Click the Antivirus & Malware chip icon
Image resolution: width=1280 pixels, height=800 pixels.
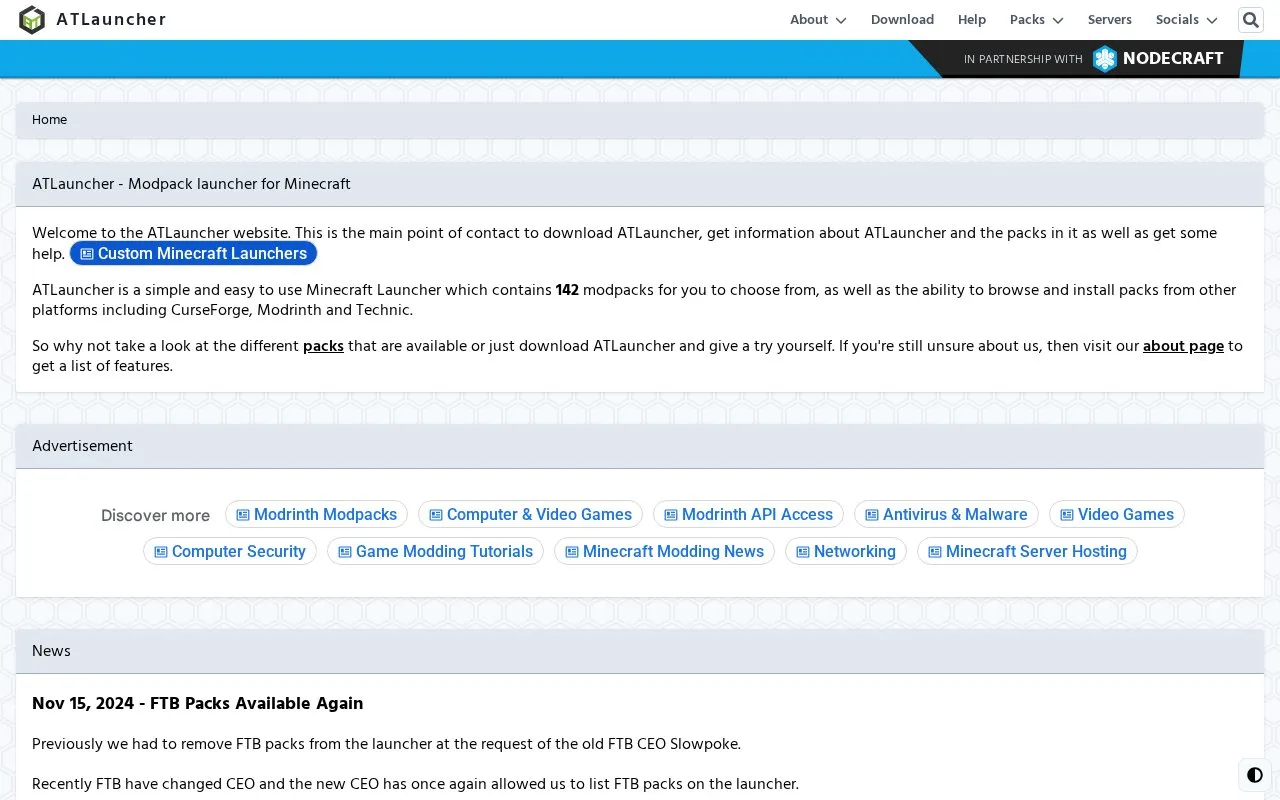[x=872, y=515]
